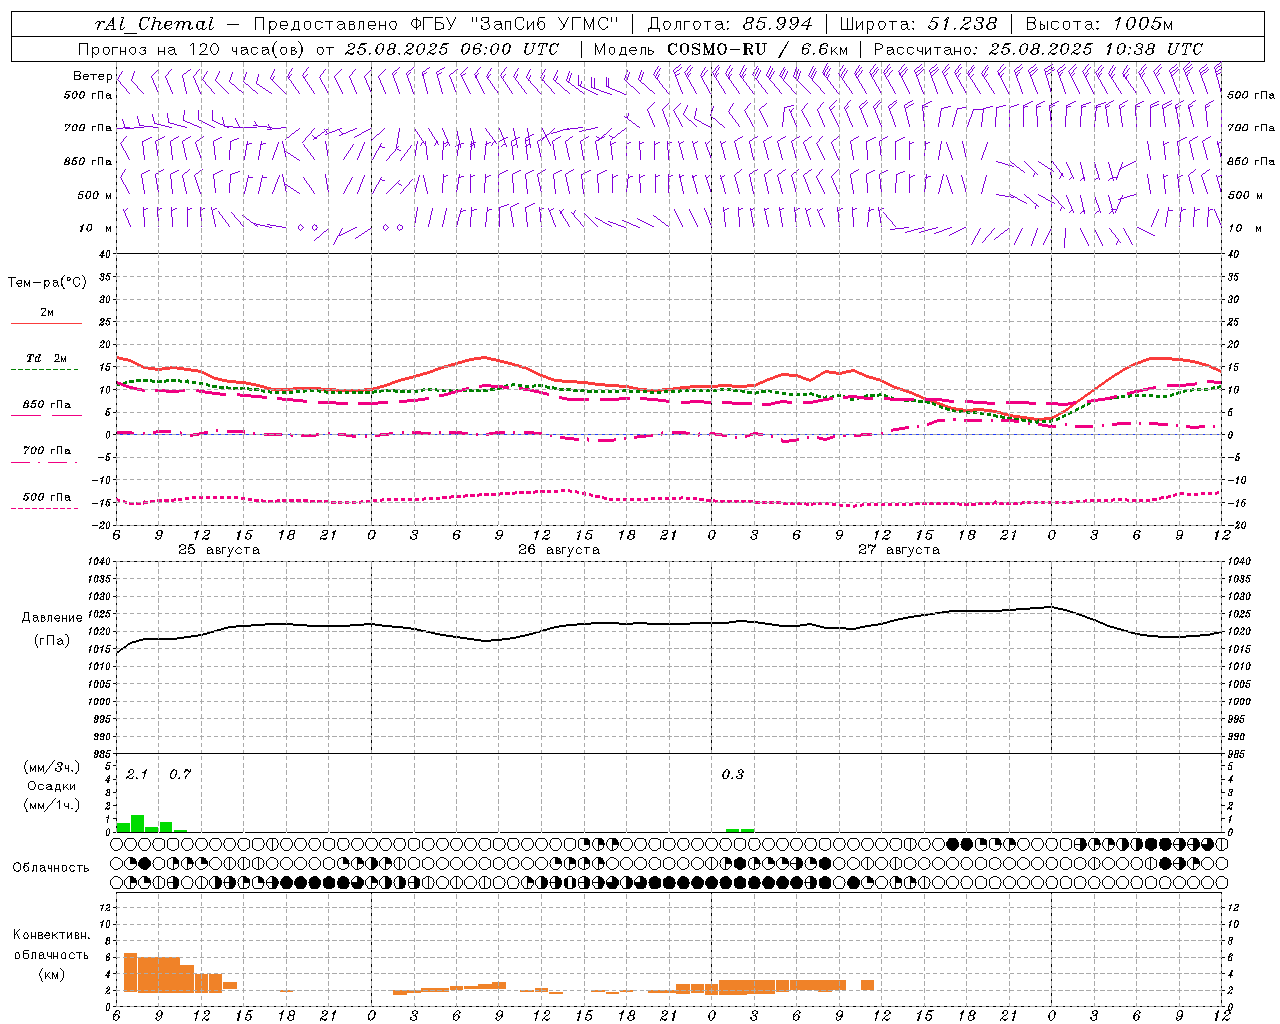Click the Долгота: 85.994 header field
Viewport: 1280px width, 1024px height.
tap(730, 24)
